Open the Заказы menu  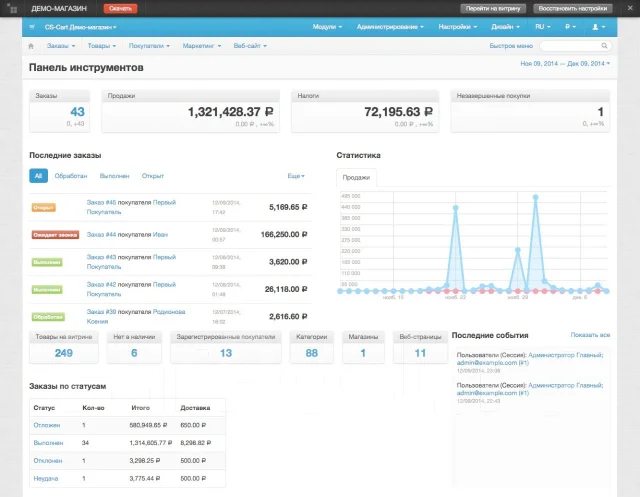61,46
